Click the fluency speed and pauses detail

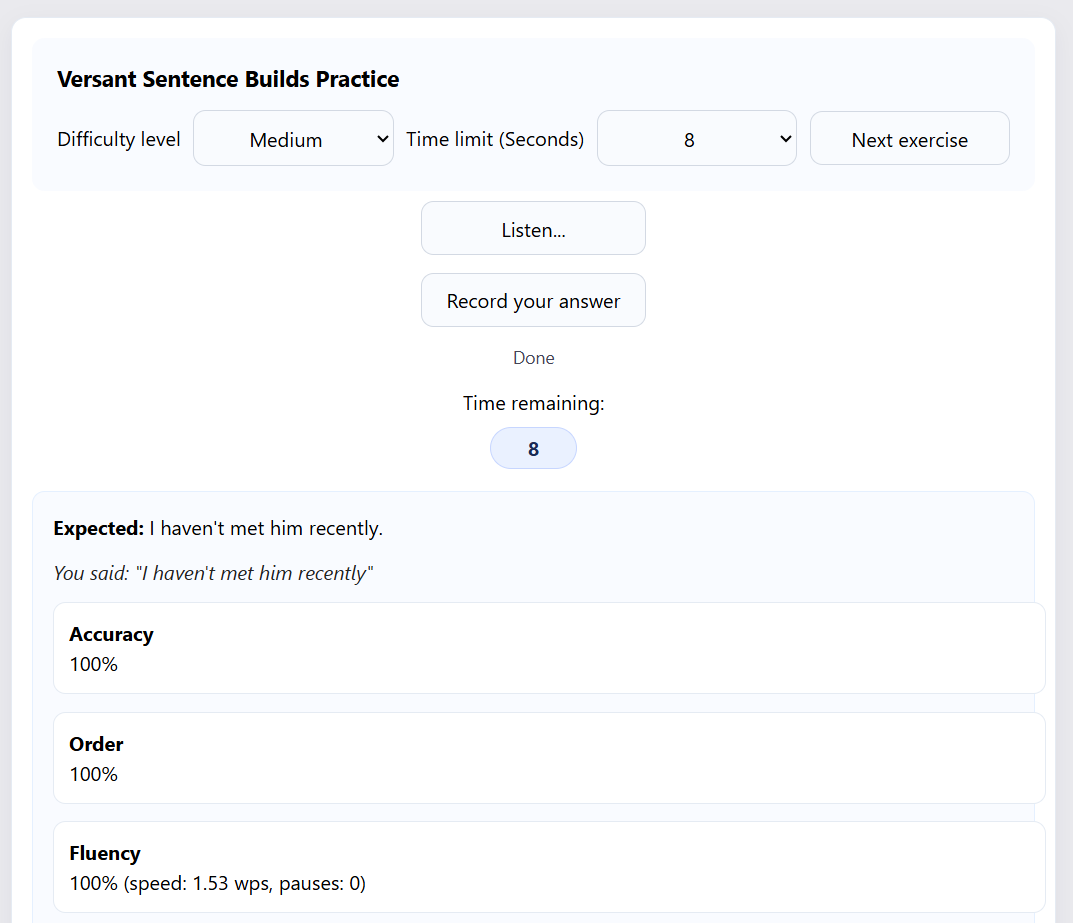click(244, 883)
